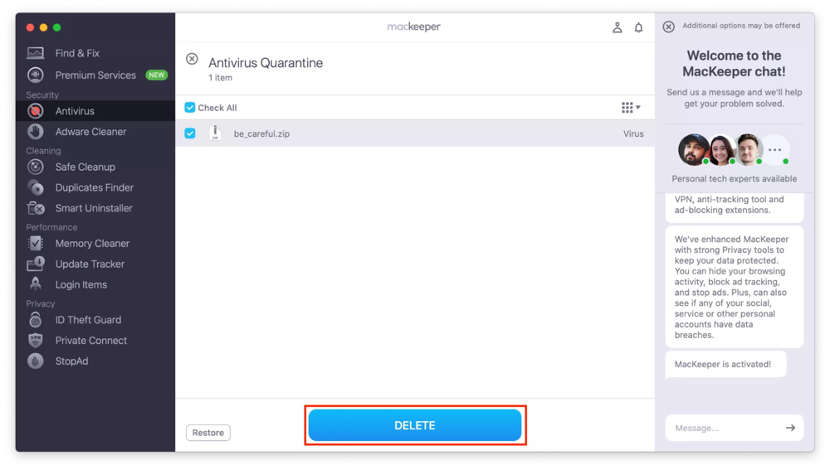Open the user account profile icon
Image resolution: width=830 pixels, height=470 pixels.
pos(617,28)
